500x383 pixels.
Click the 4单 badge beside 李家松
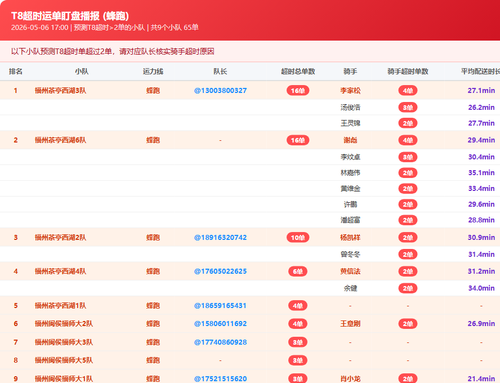pyautogui.click(x=408, y=91)
